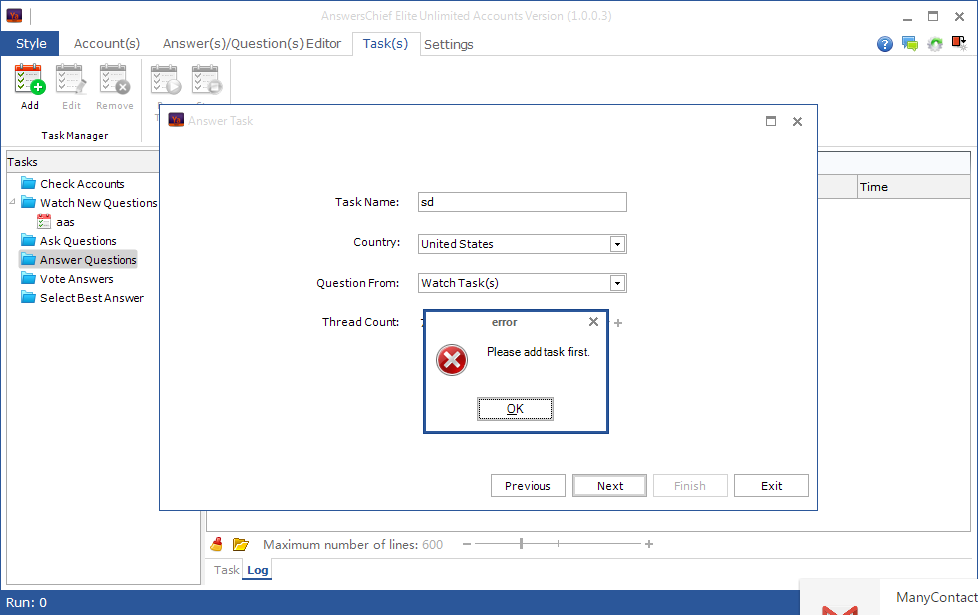The width and height of the screenshot is (978, 615).
Task: Open the Country dropdown
Action: pyautogui.click(x=617, y=244)
